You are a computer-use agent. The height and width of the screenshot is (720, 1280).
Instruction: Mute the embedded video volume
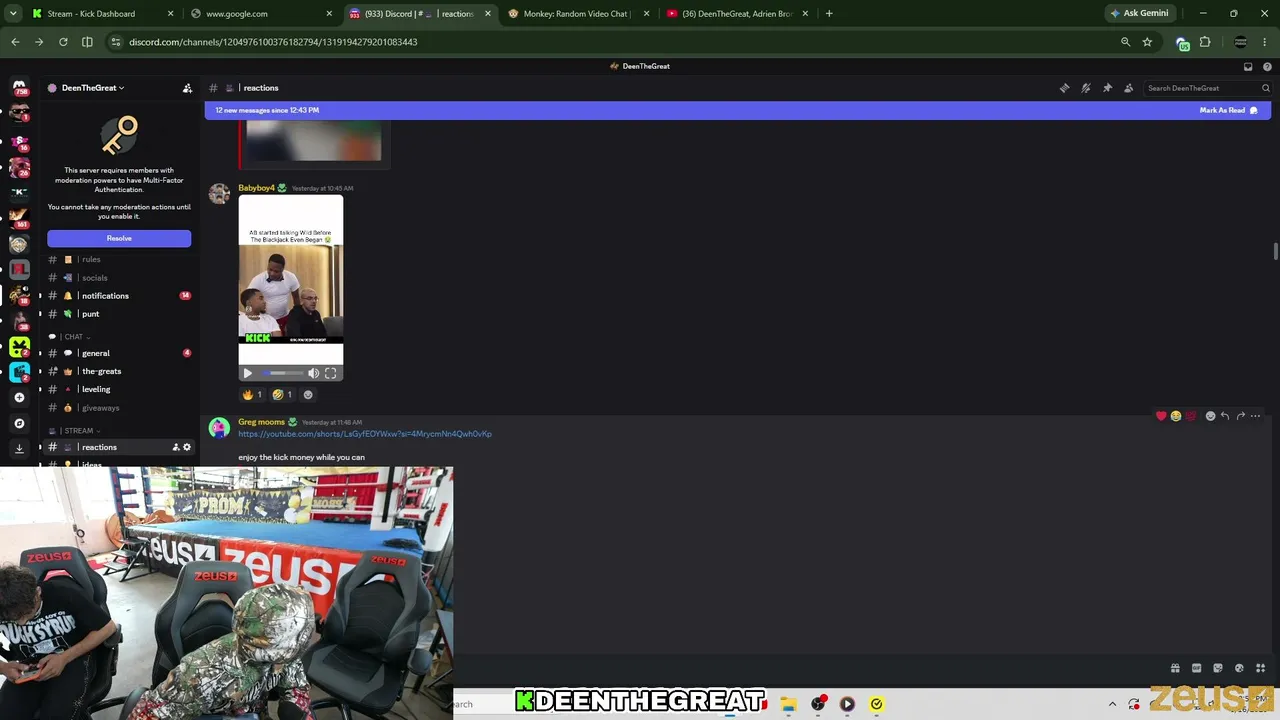pyautogui.click(x=314, y=373)
